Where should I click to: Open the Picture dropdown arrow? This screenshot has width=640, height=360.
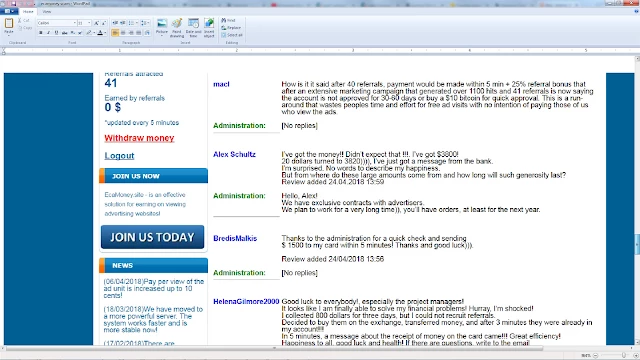tap(162, 36)
